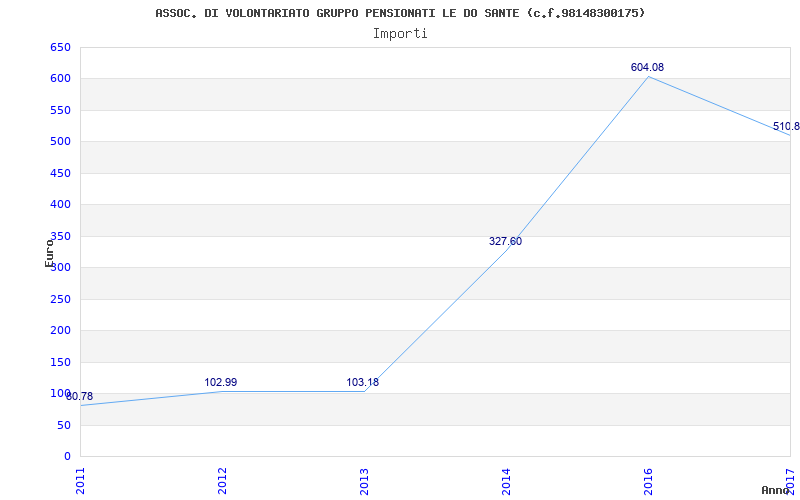Click the 604.08 data point label

pyautogui.click(x=647, y=67)
